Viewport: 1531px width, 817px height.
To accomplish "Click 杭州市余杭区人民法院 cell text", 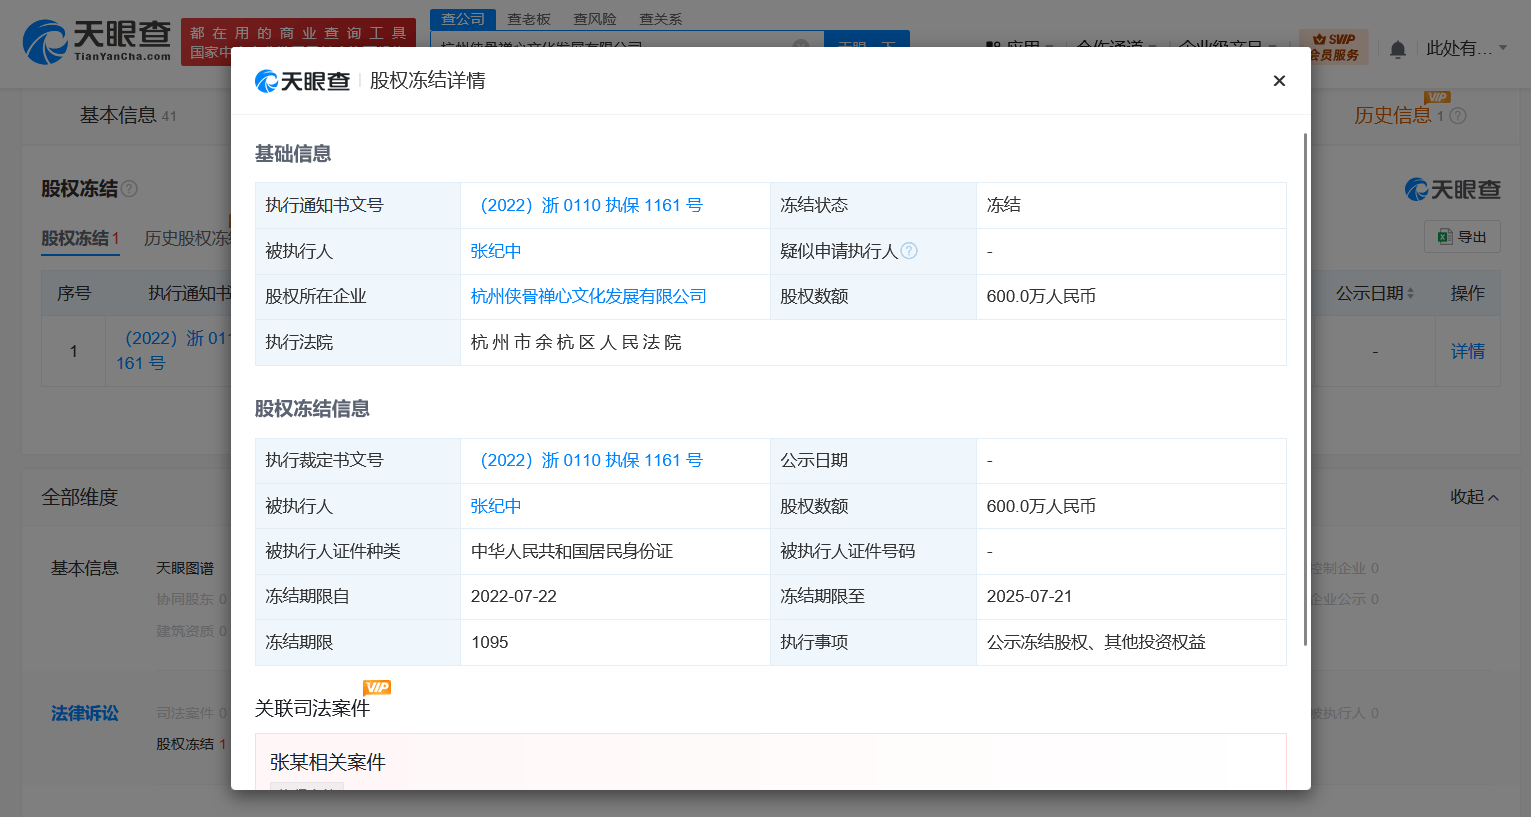I will click(x=576, y=342).
